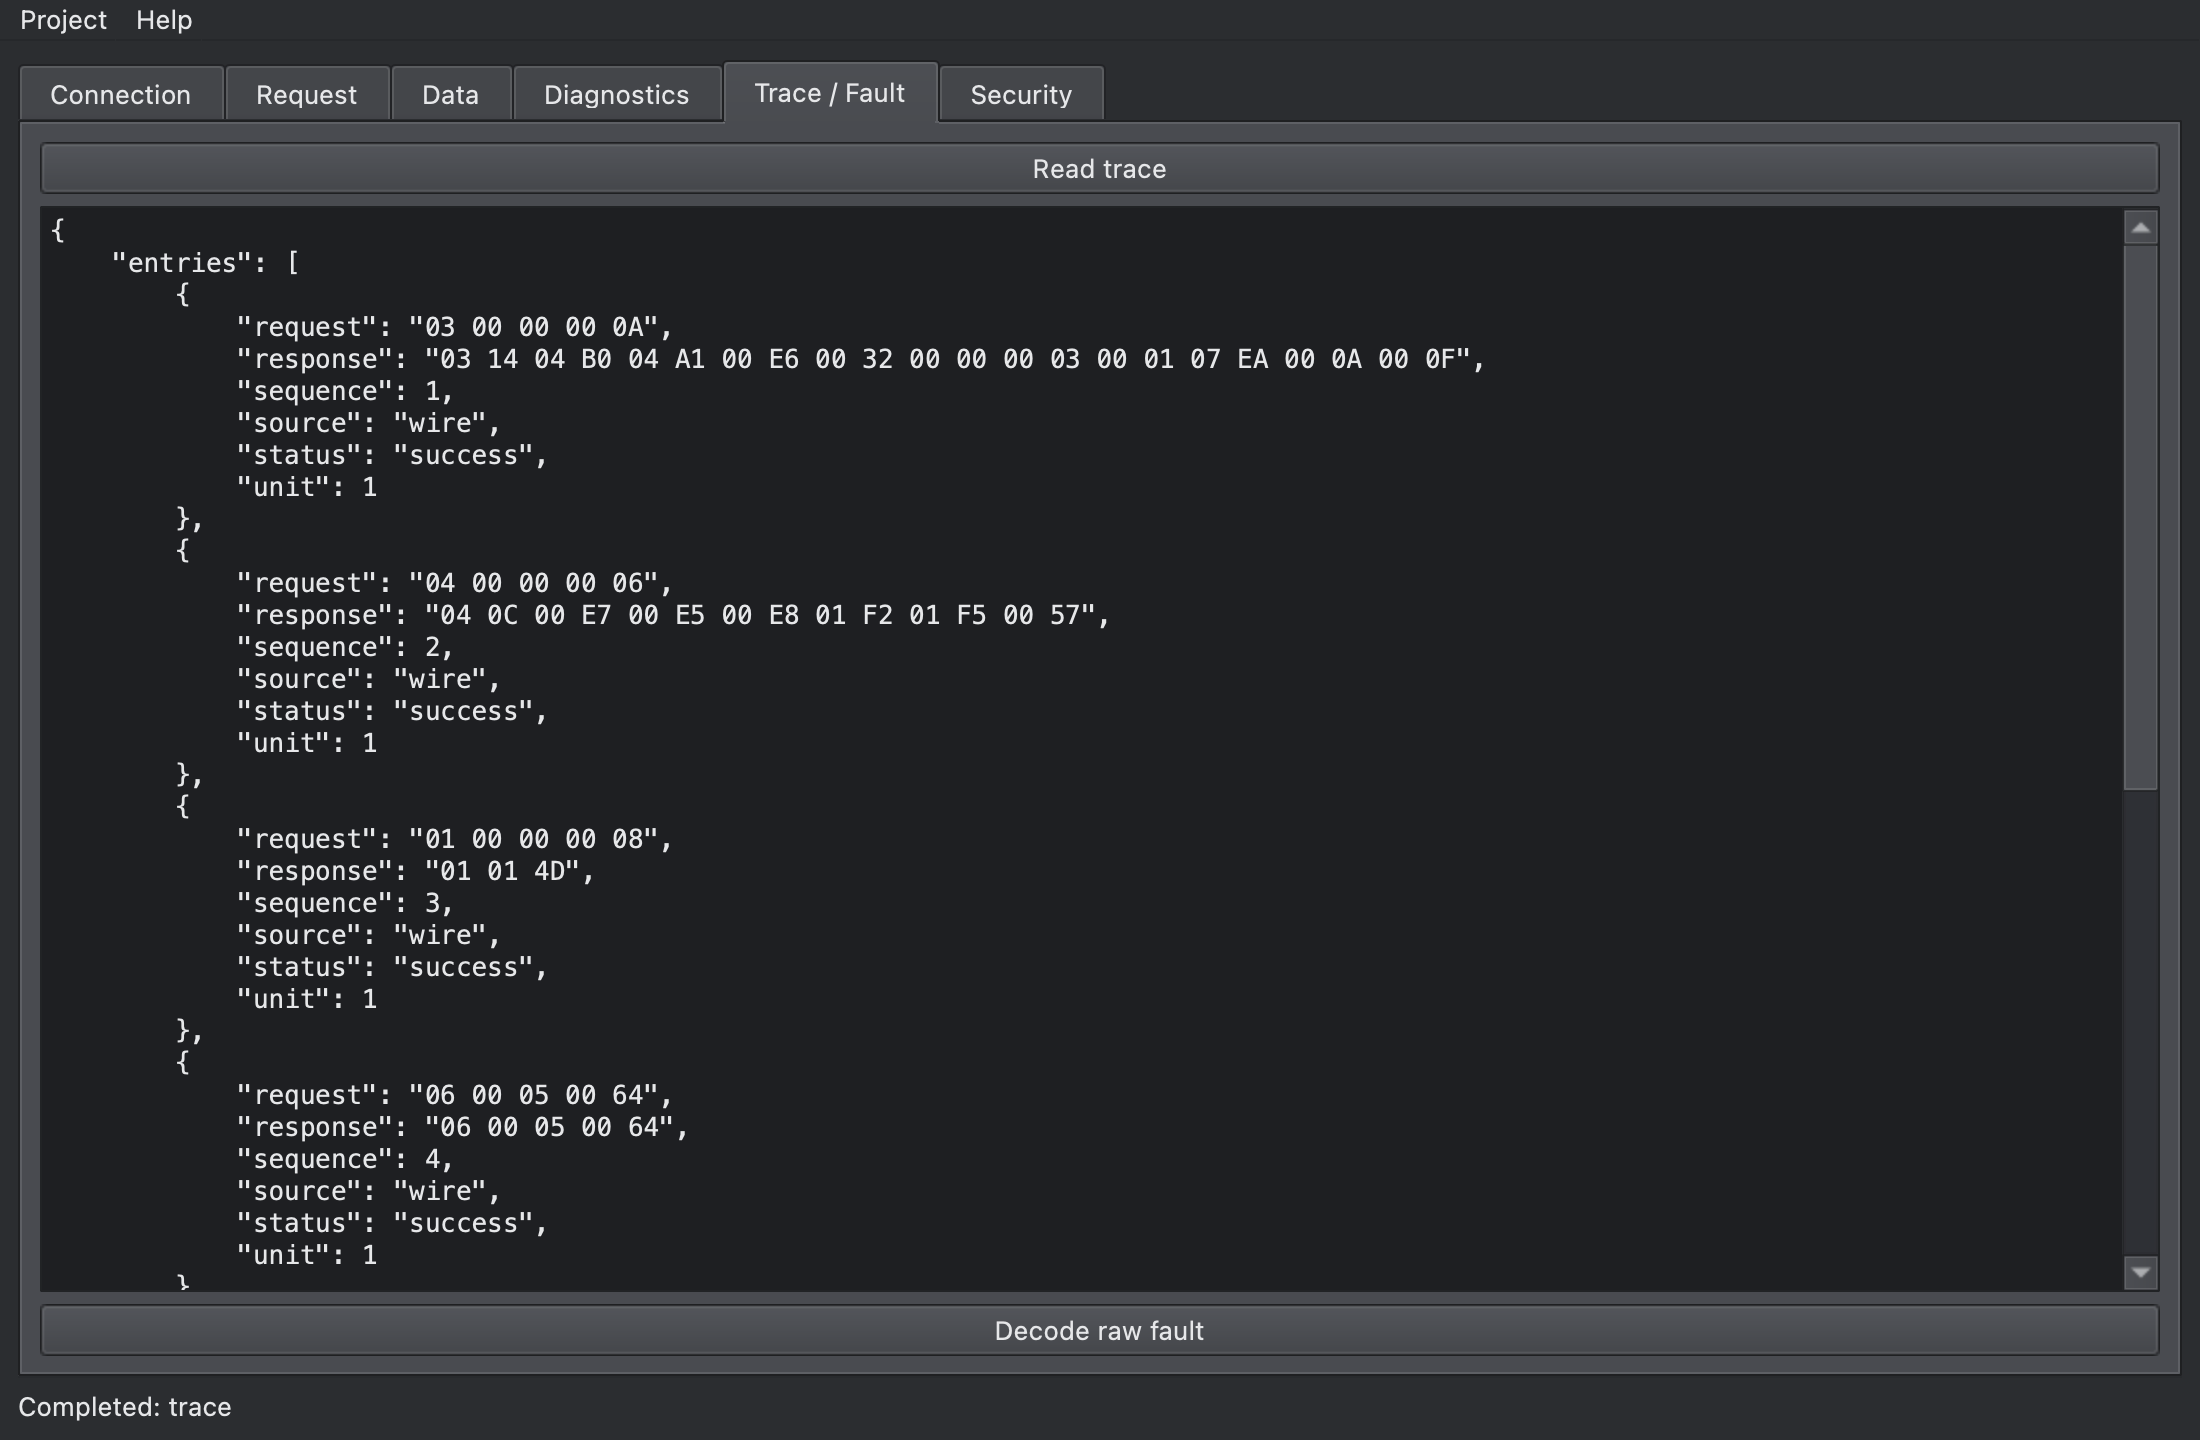Image resolution: width=2200 pixels, height=1440 pixels.
Task: Switch to the Request tab
Action: click(307, 95)
